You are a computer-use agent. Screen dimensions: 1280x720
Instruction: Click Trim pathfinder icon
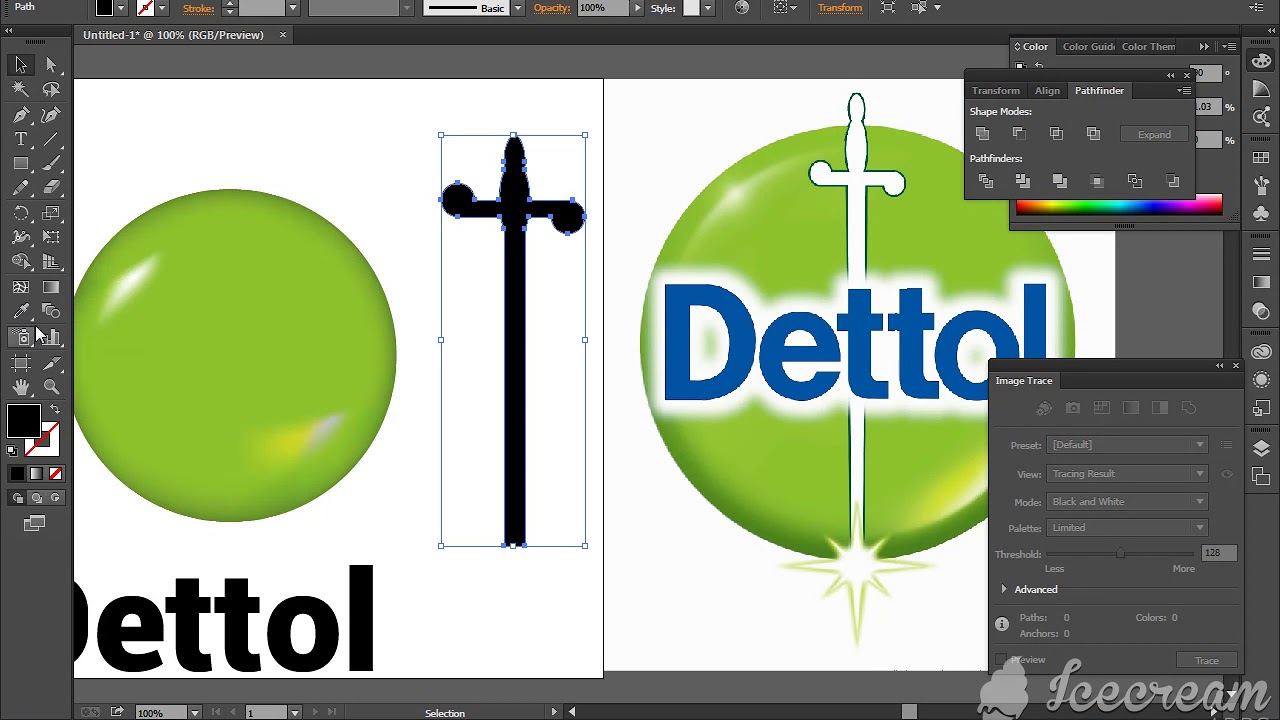tap(1022, 181)
